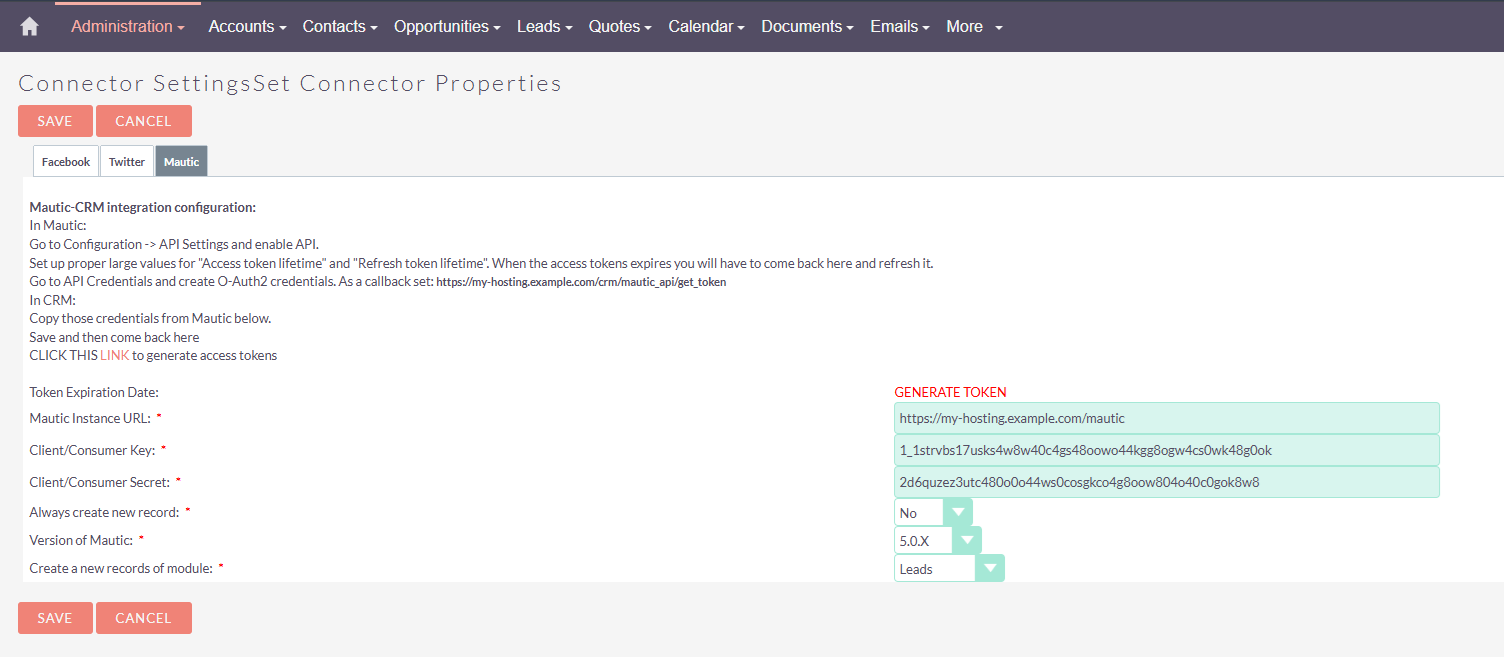Click the 'Always create new record:' label
Screen dimensions: 1504x657
[104, 512]
